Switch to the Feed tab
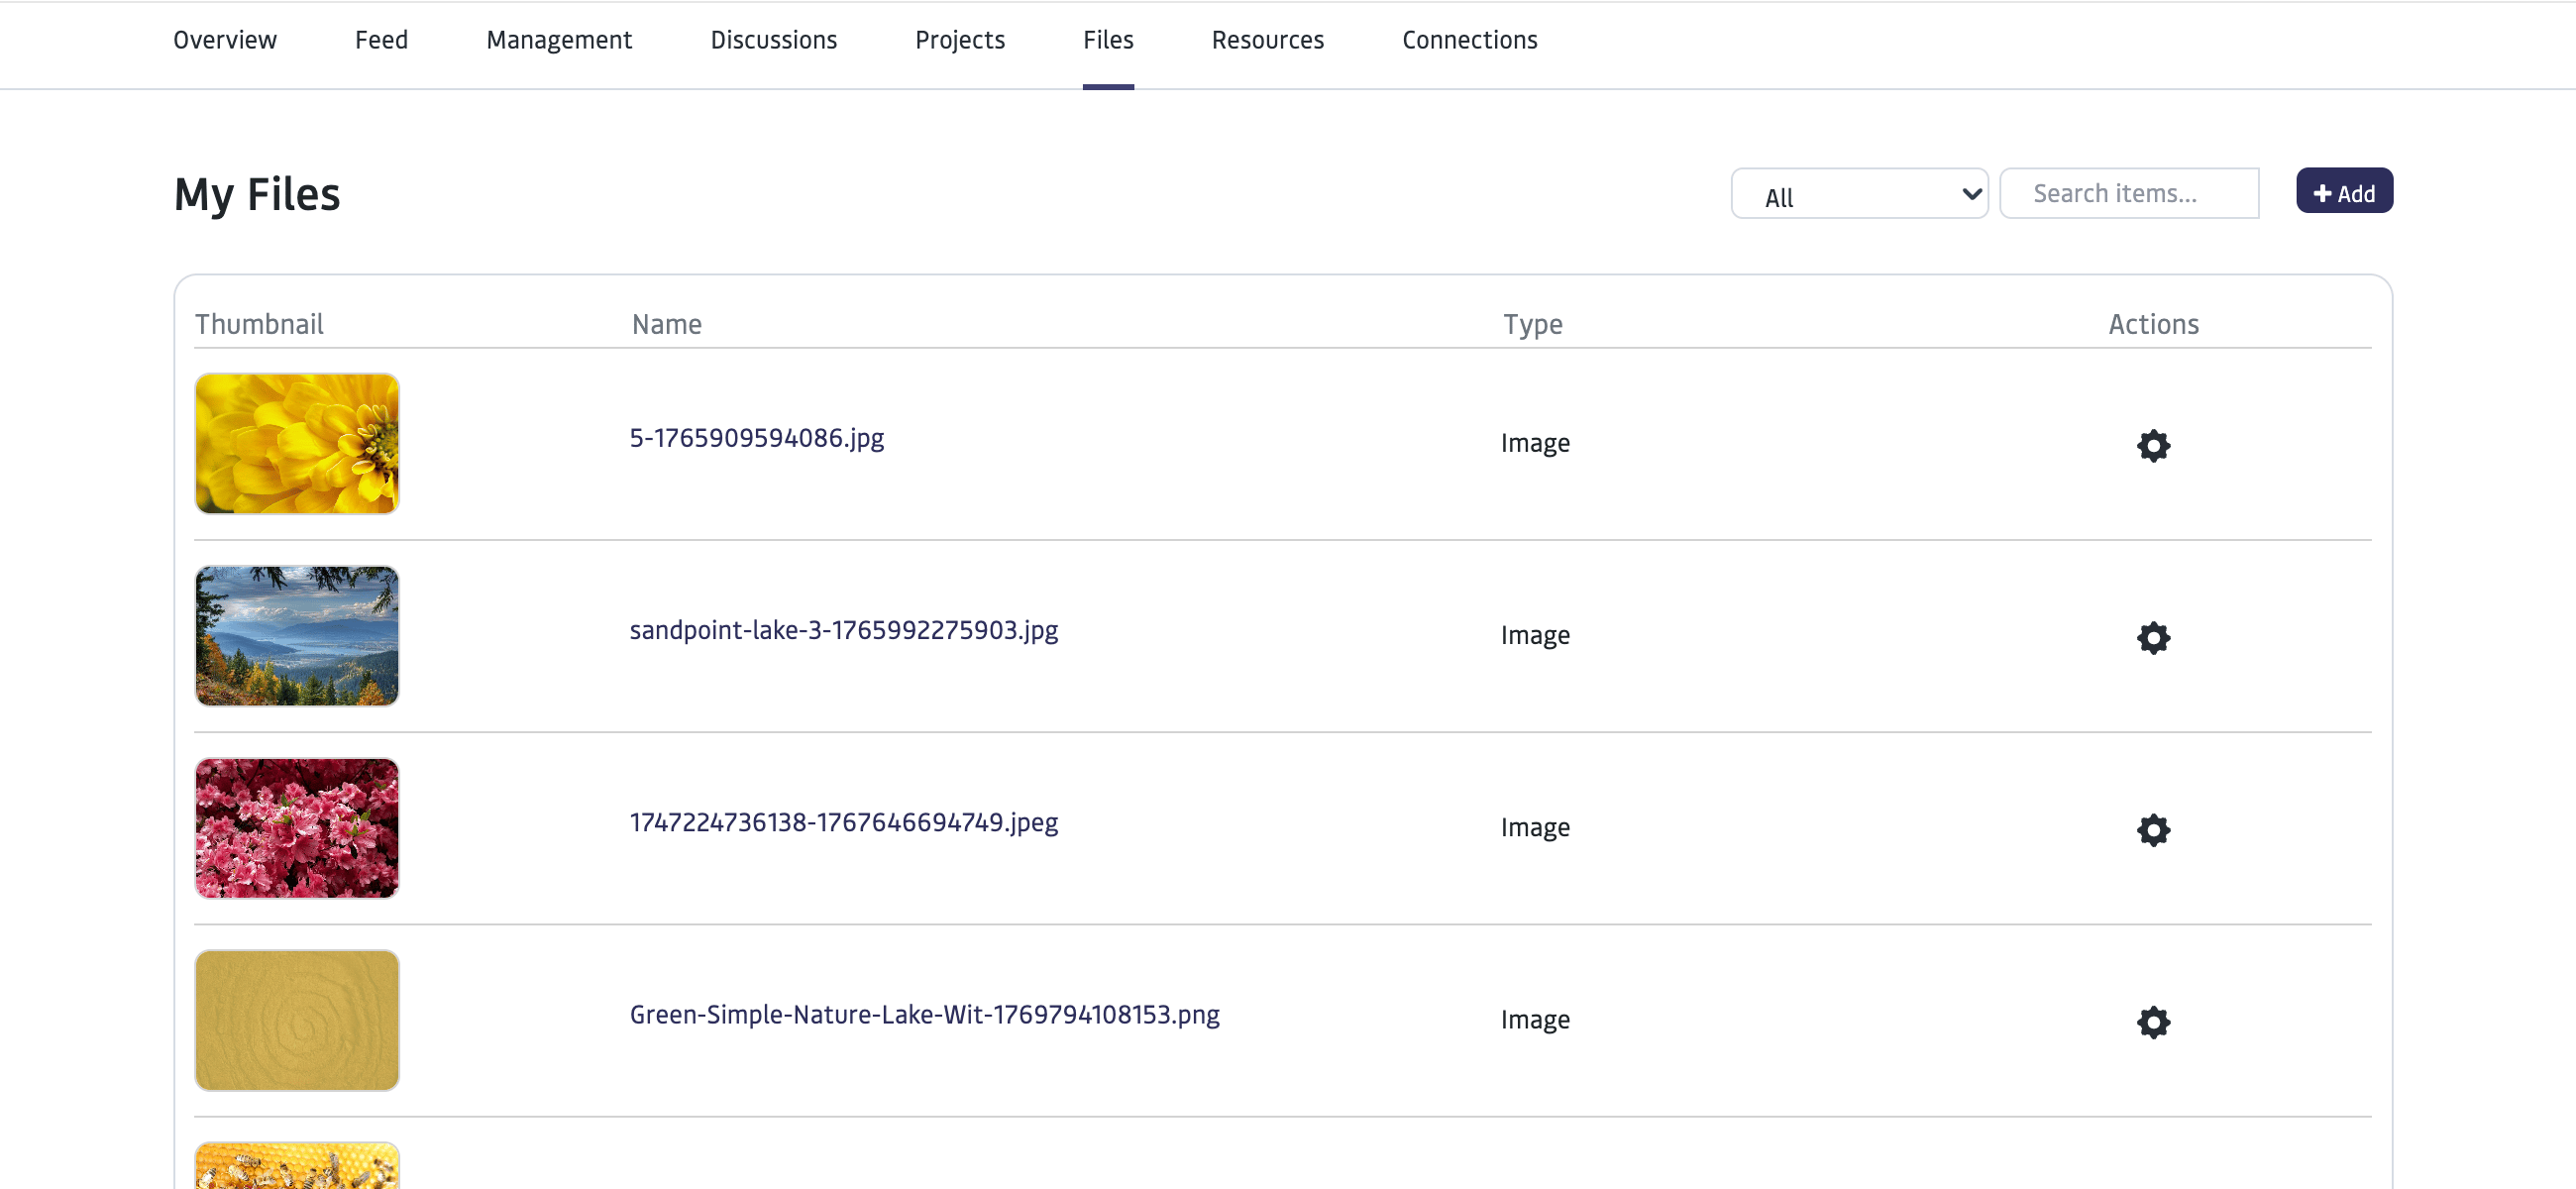2576x1189 pixels. click(381, 40)
